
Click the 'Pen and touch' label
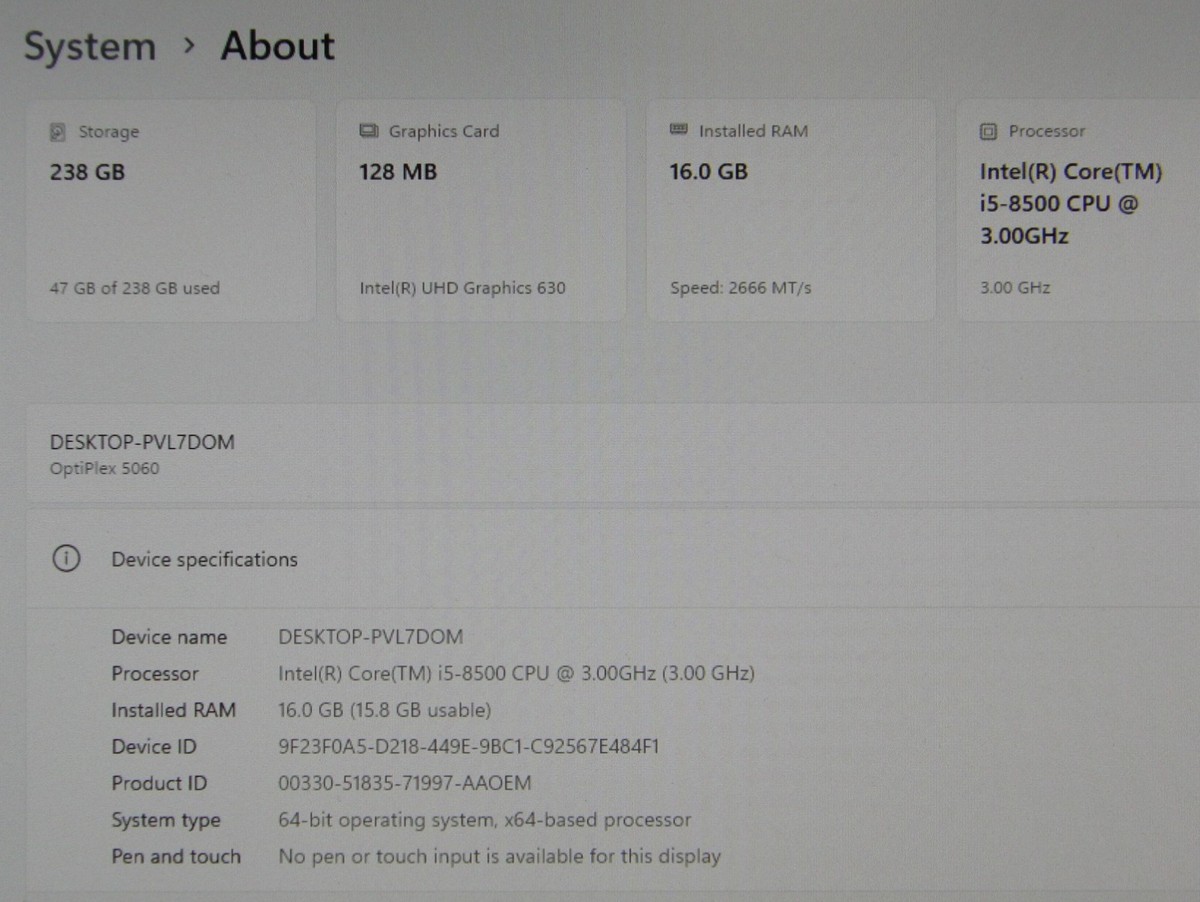176,857
